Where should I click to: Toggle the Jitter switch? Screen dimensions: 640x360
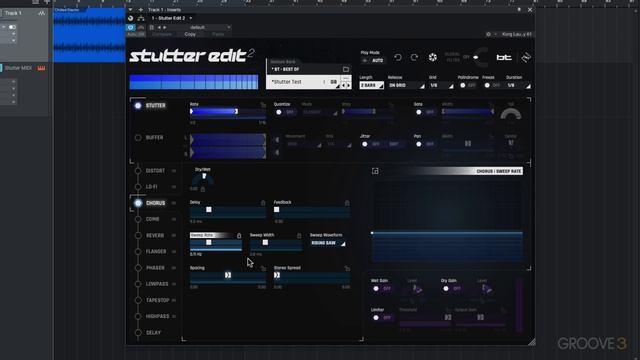pos(371,144)
